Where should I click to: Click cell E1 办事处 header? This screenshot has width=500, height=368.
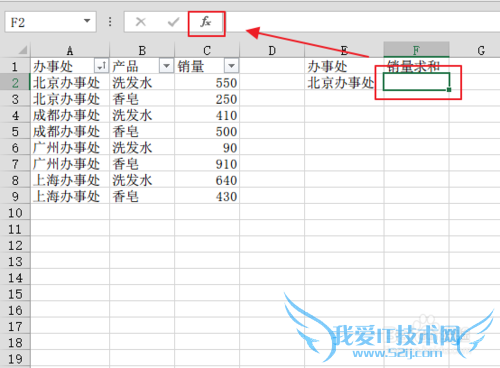pos(344,66)
